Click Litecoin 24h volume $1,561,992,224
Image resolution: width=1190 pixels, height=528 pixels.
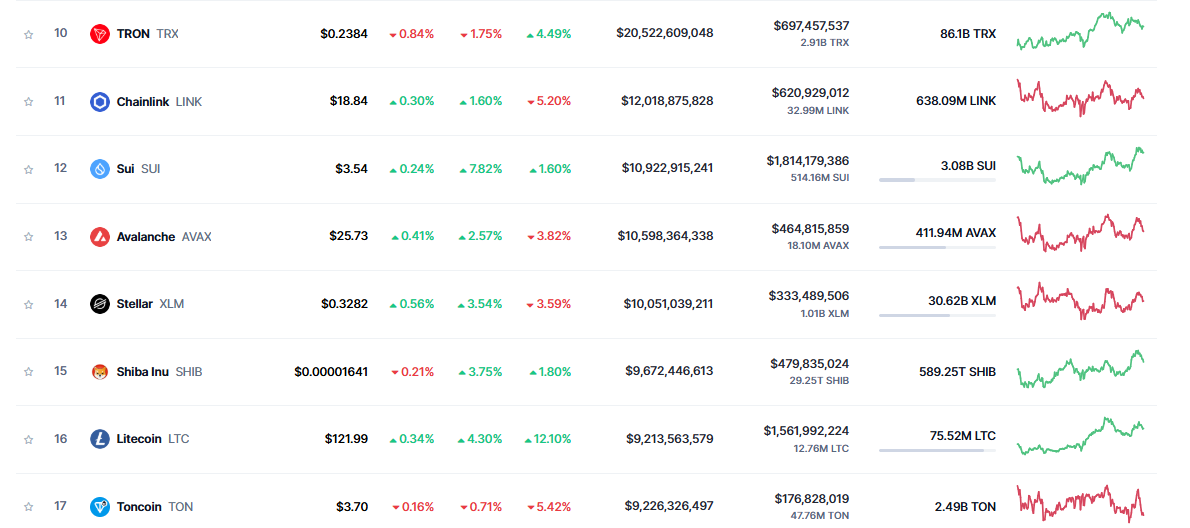(x=807, y=431)
